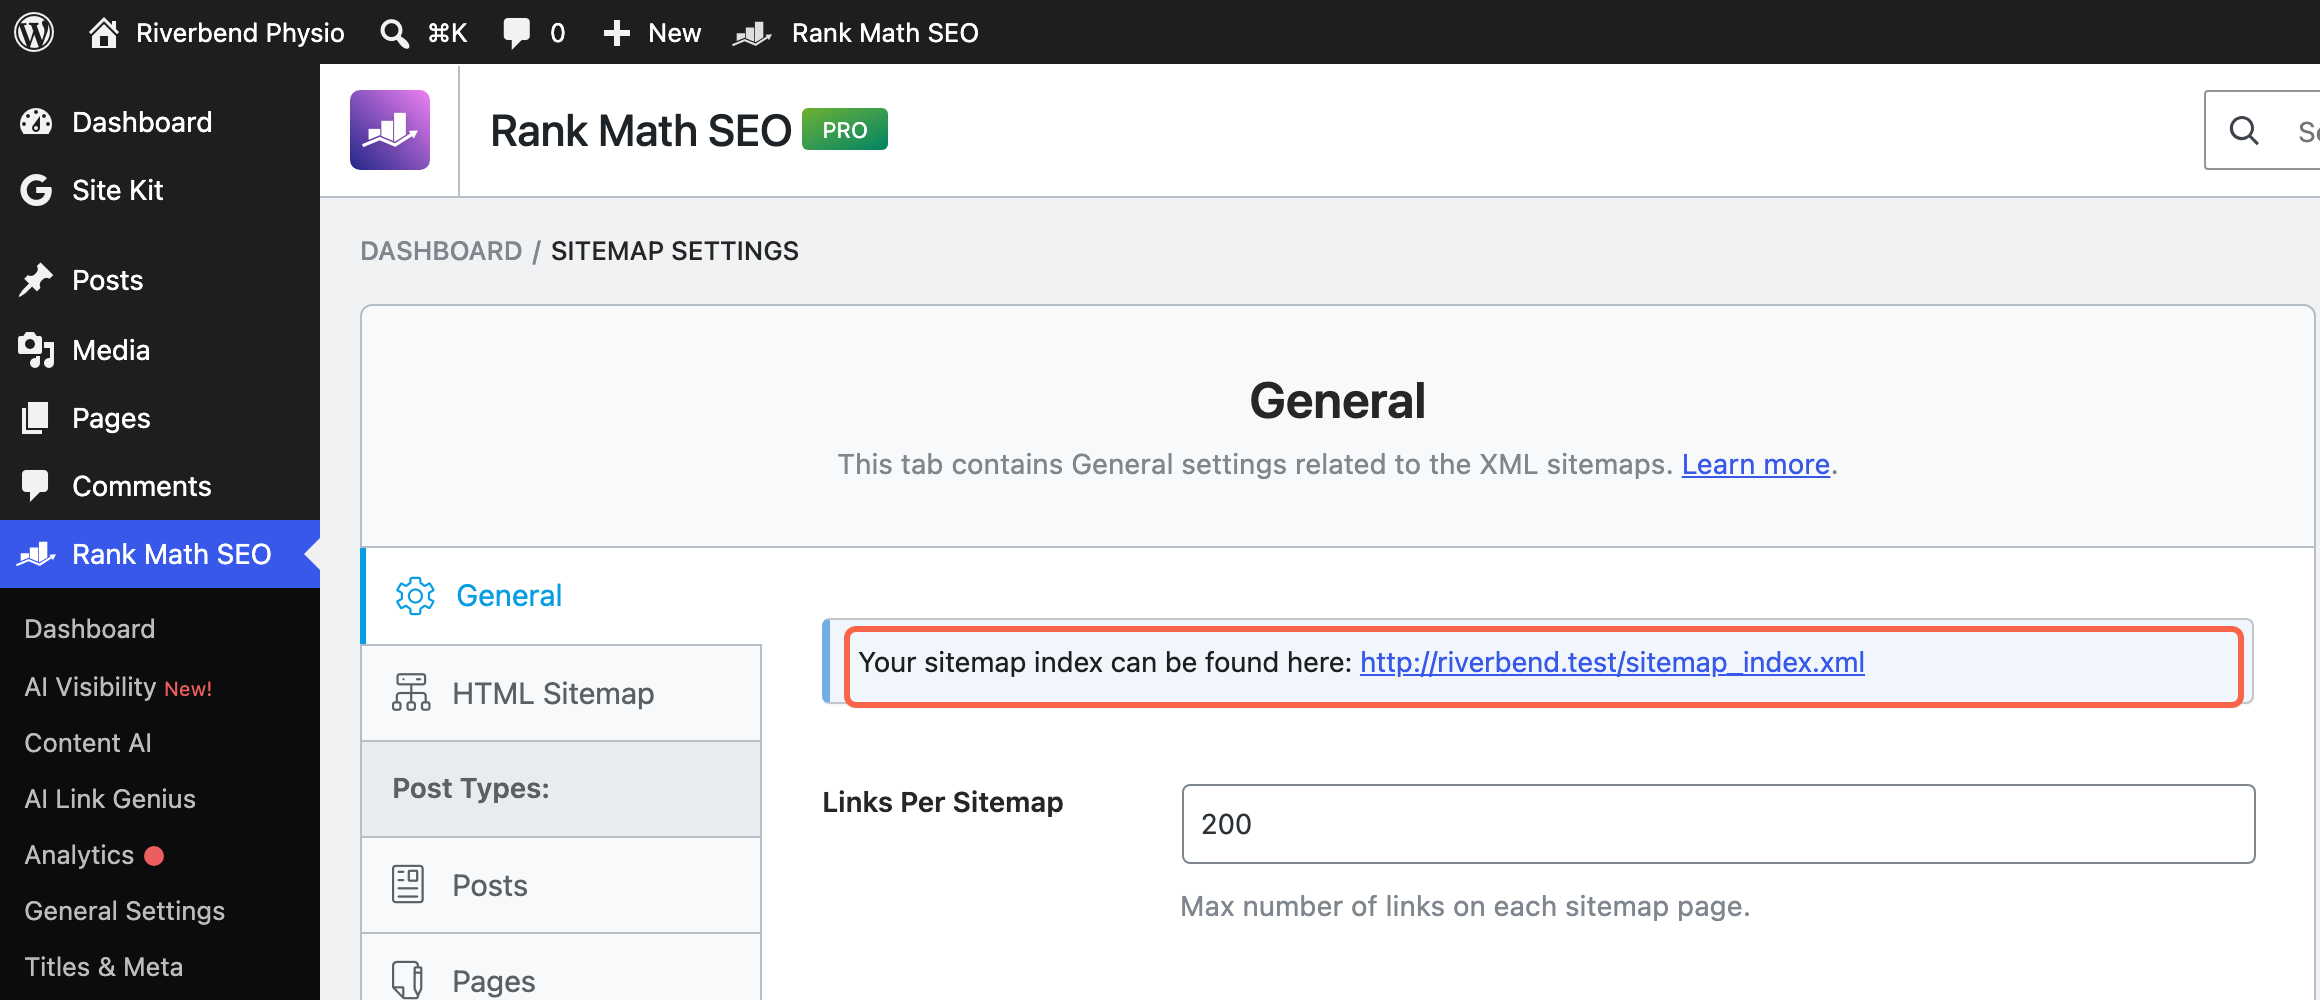Click into the Links Per Sitemap field
Viewport: 2320px width, 1000px height.
(x=1718, y=824)
